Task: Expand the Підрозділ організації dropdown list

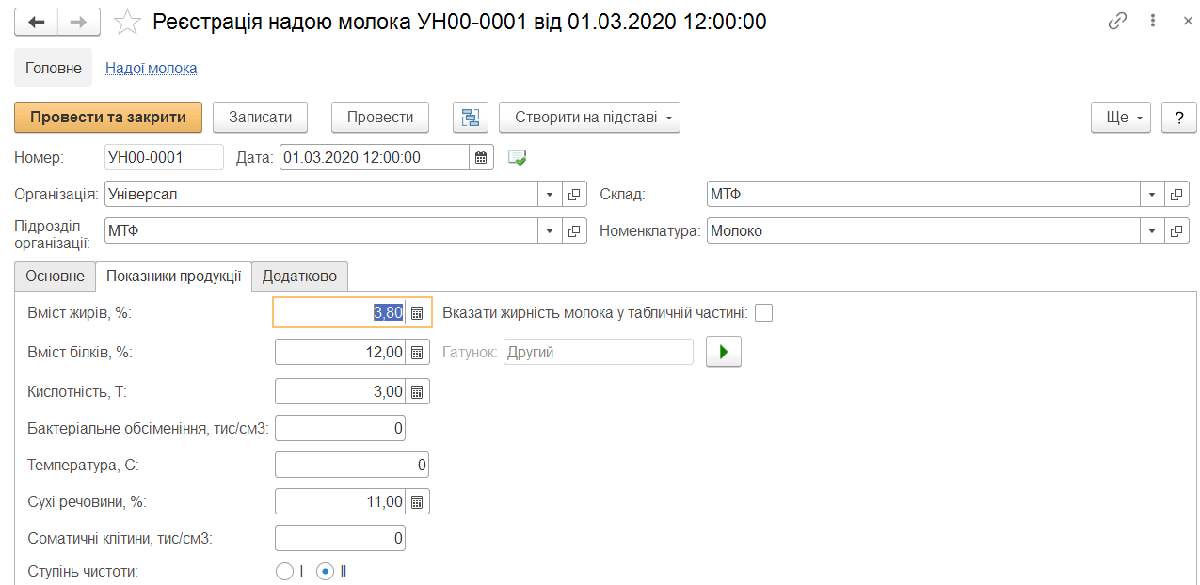Action: (x=551, y=231)
